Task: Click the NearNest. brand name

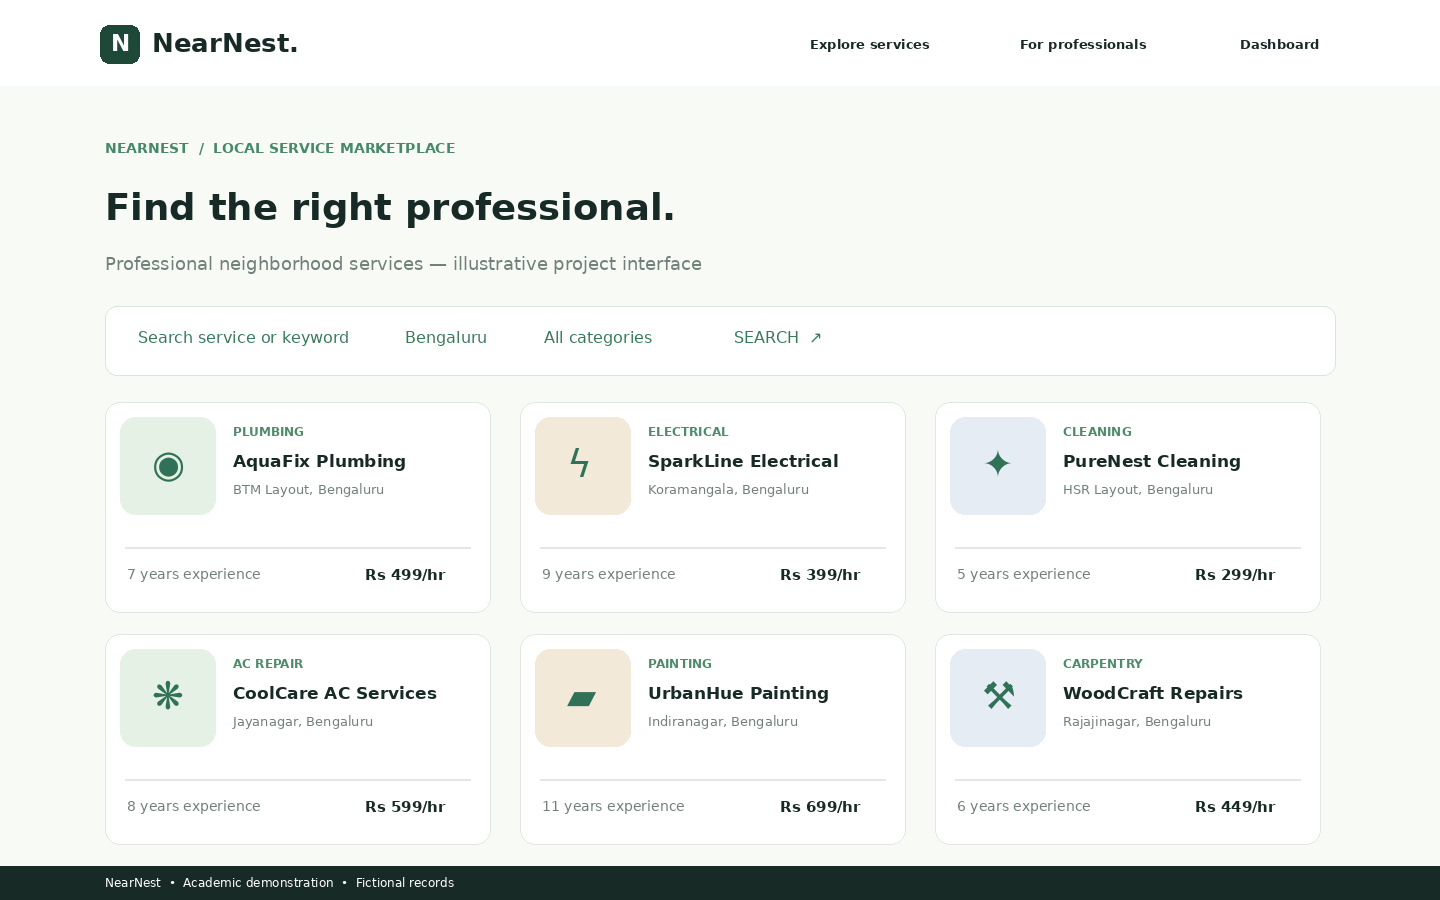Action: point(225,43)
